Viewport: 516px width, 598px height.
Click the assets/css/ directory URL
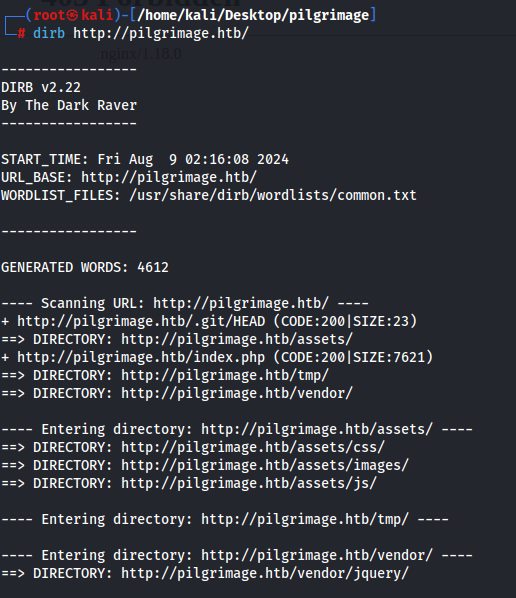click(x=253, y=447)
